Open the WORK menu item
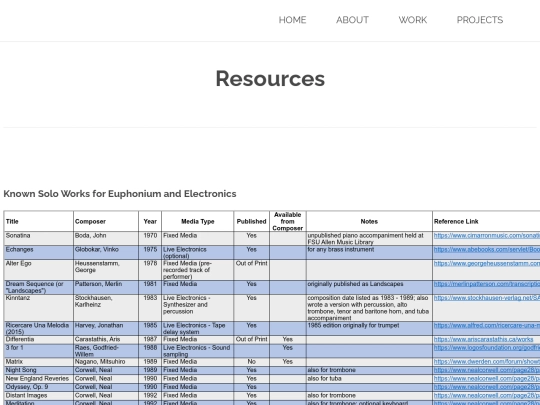 pos(413,20)
